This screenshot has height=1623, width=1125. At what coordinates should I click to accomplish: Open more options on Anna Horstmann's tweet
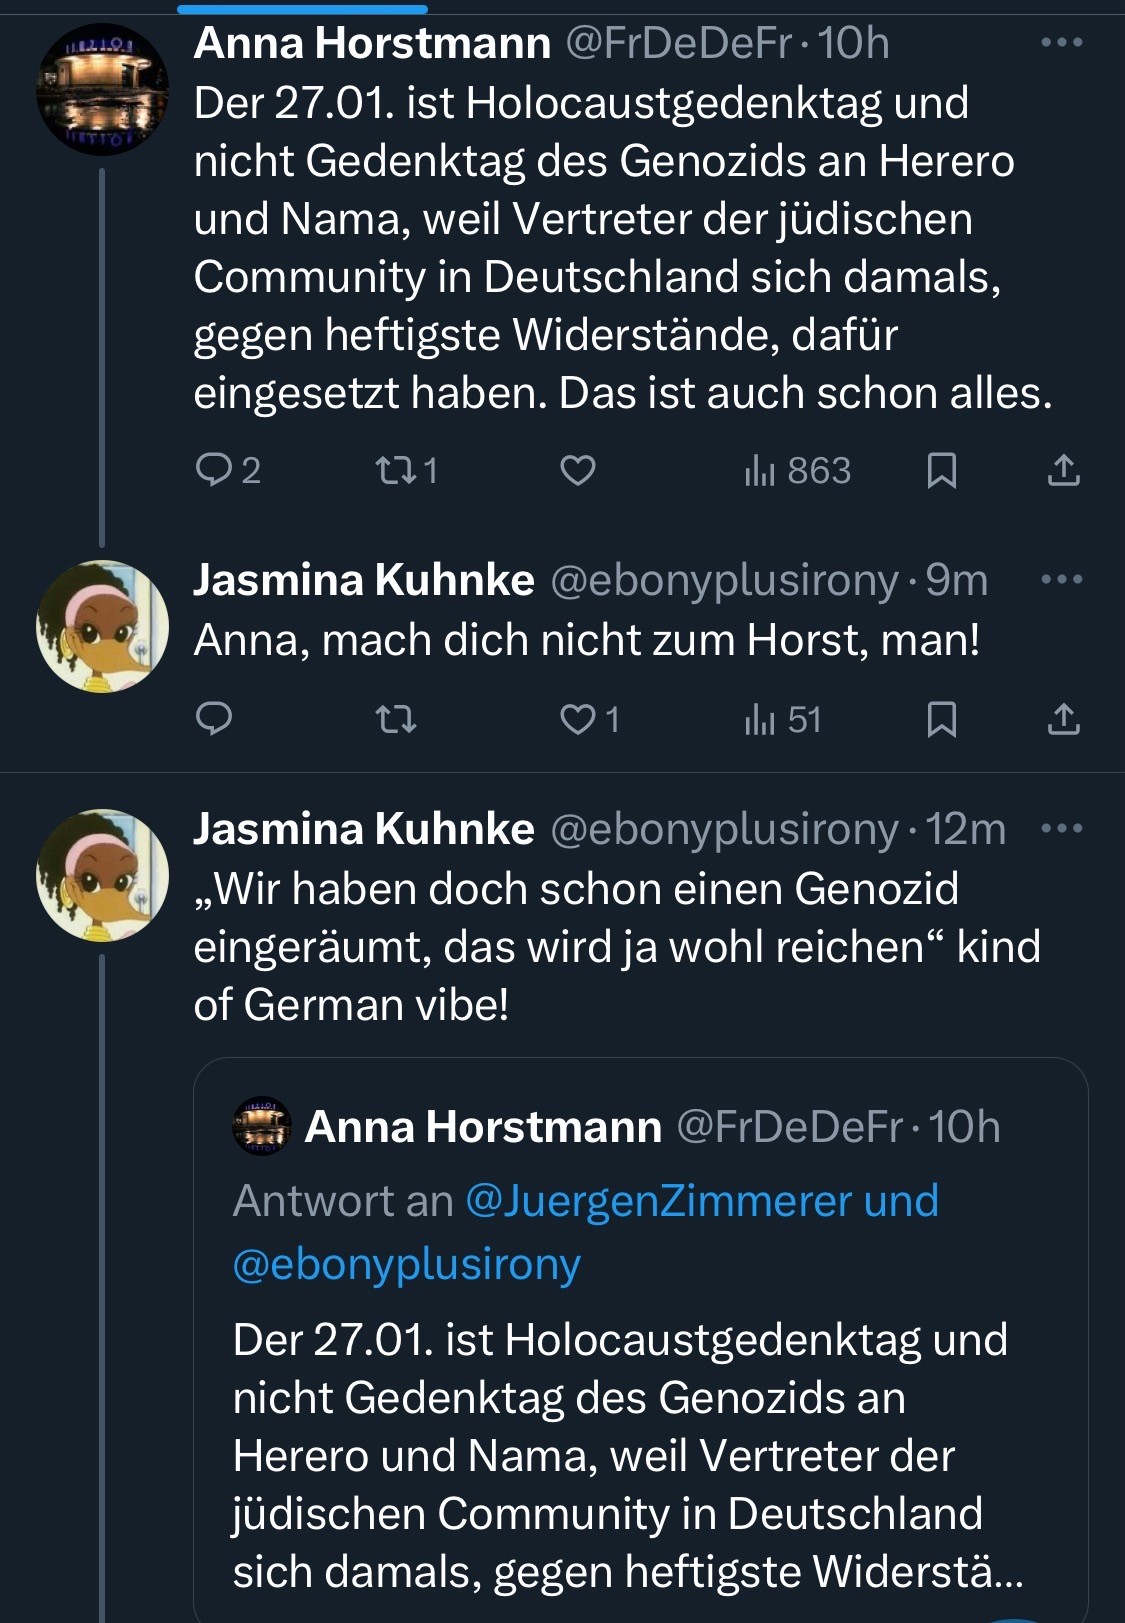[x=1061, y=43]
